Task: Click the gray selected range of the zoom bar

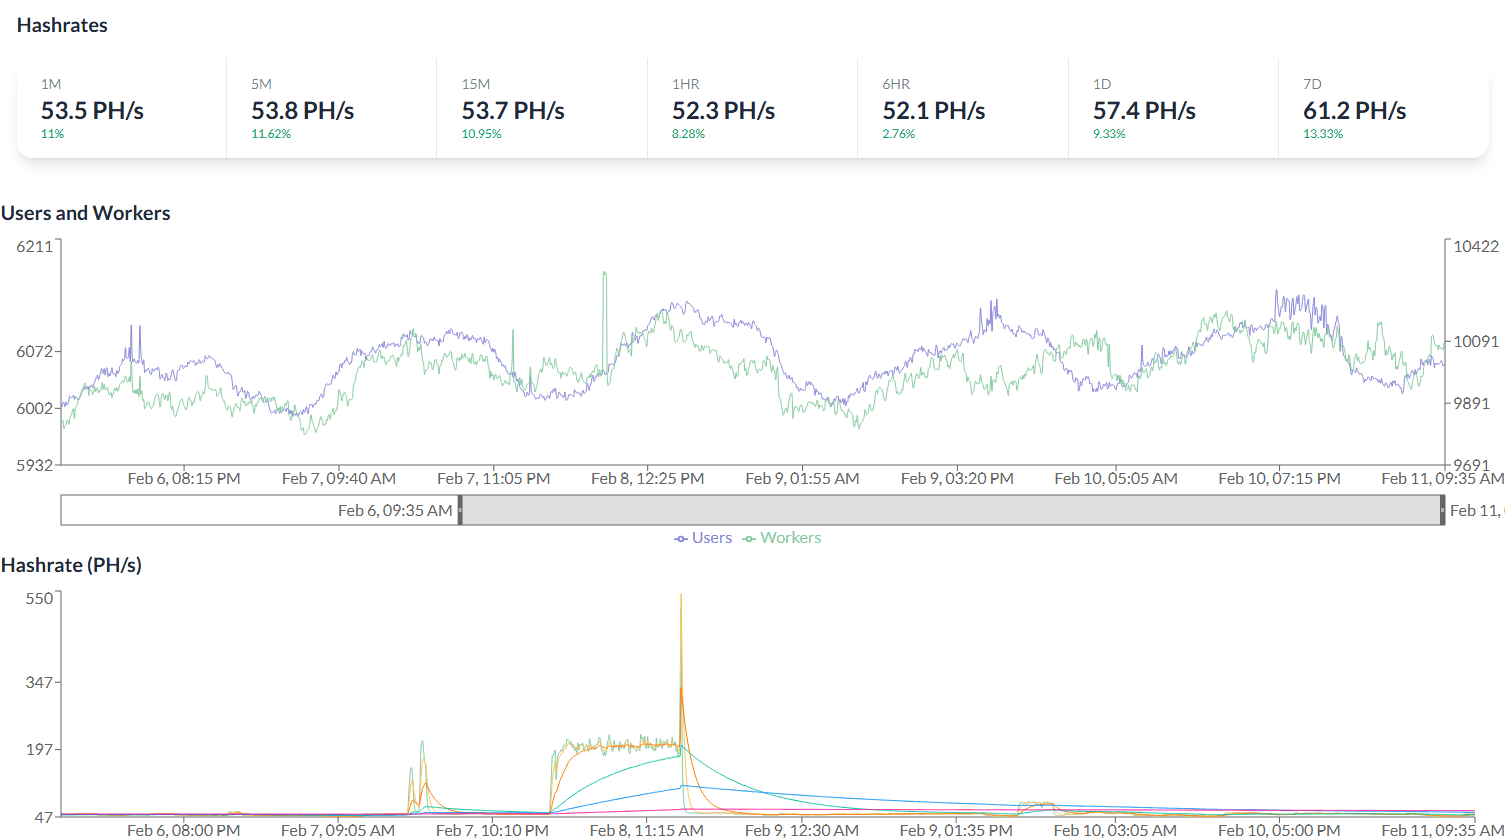Action: (x=950, y=510)
